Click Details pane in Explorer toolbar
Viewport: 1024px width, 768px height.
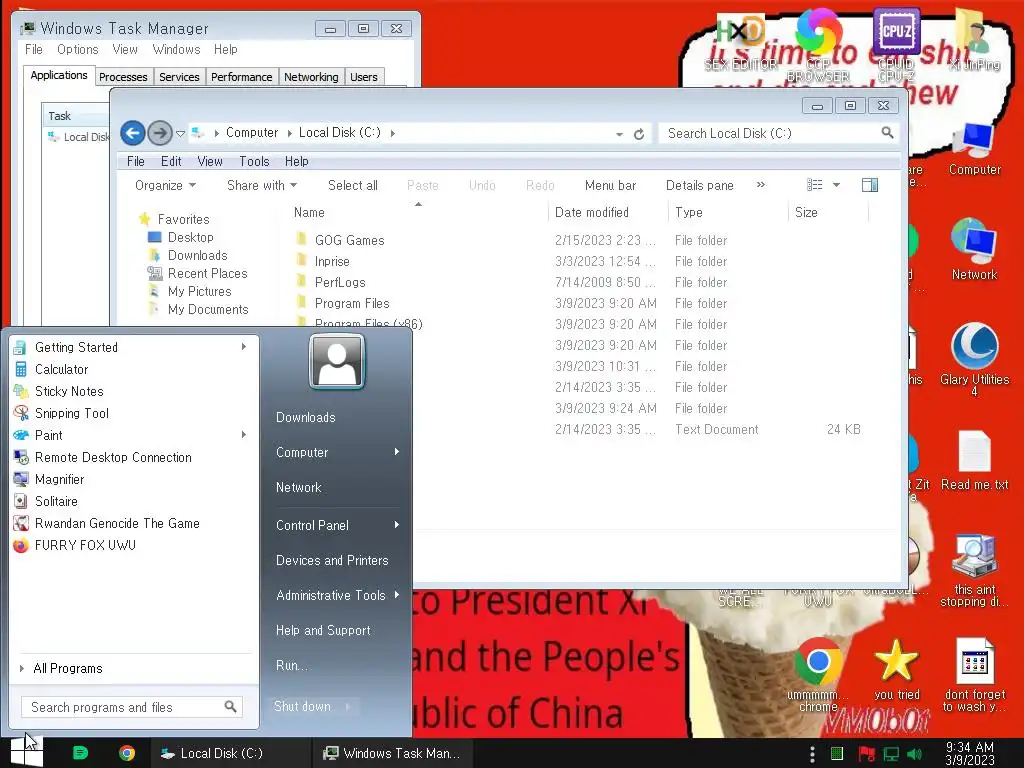699,185
